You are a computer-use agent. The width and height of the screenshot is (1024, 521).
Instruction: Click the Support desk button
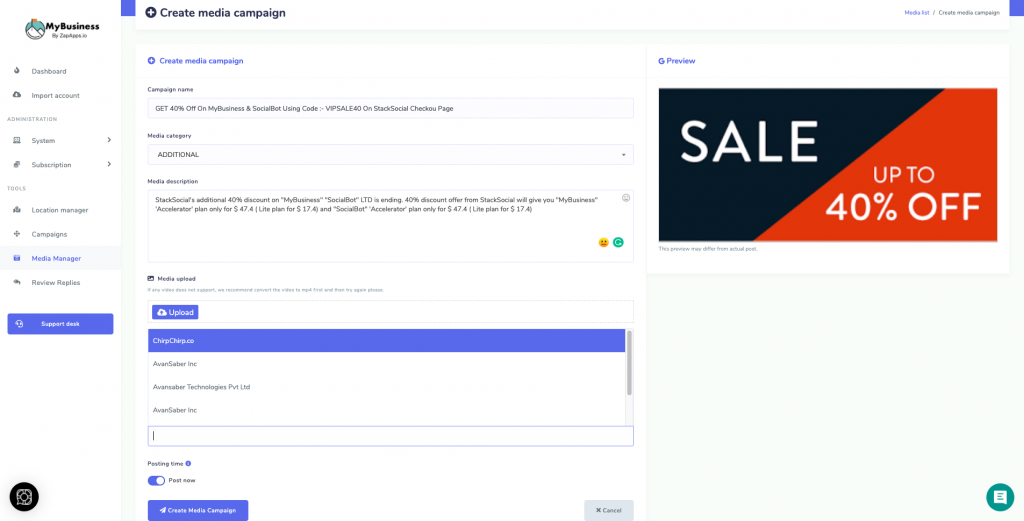point(60,324)
